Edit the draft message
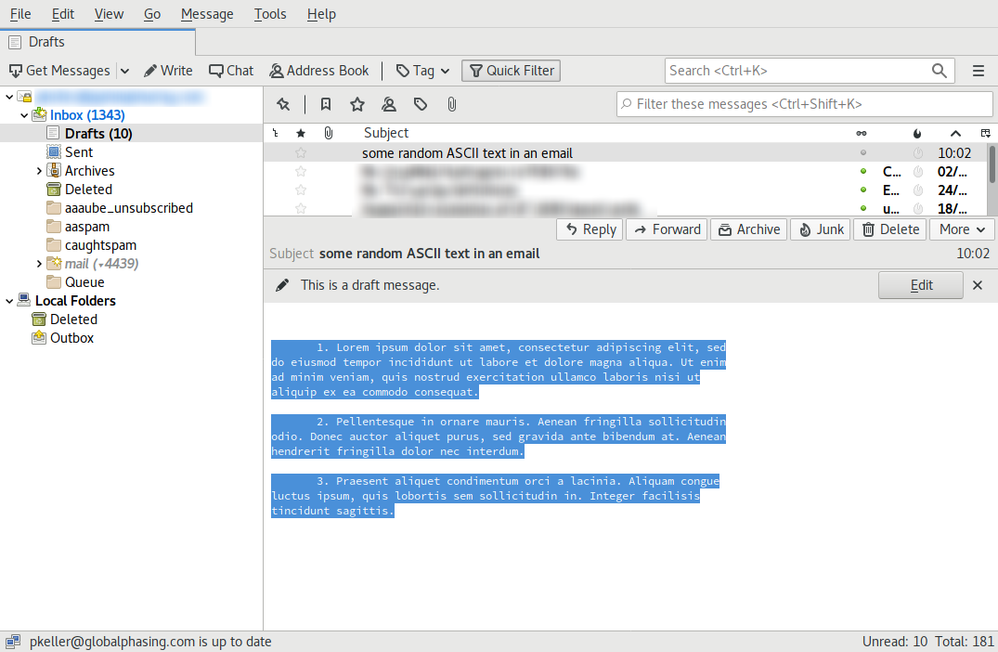This screenshot has width=998, height=652. (x=919, y=285)
